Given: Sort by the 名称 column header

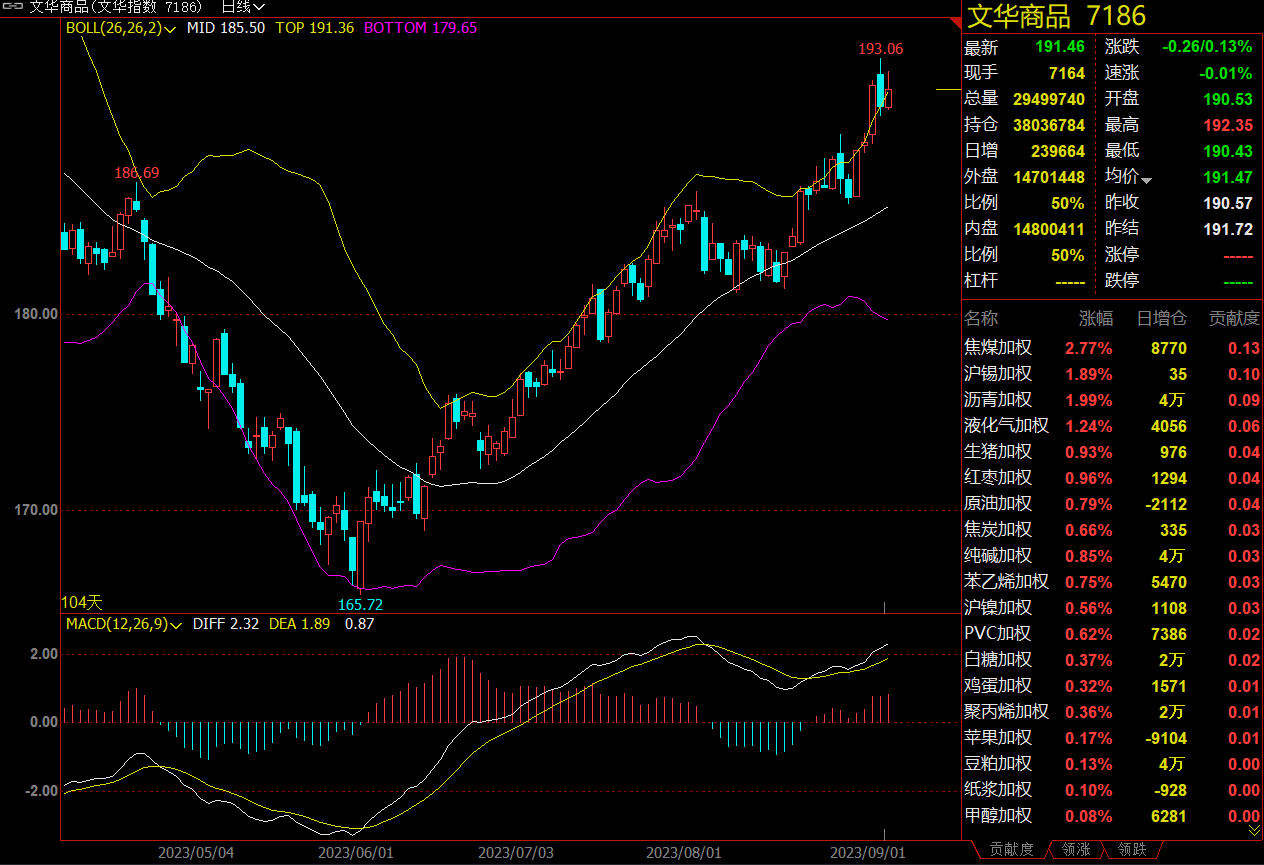Looking at the screenshot, I should [x=981, y=318].
